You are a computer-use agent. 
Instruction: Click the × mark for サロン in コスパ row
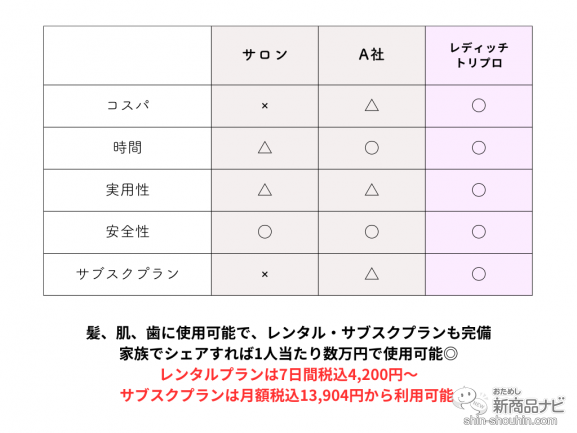tap(265, 106)
